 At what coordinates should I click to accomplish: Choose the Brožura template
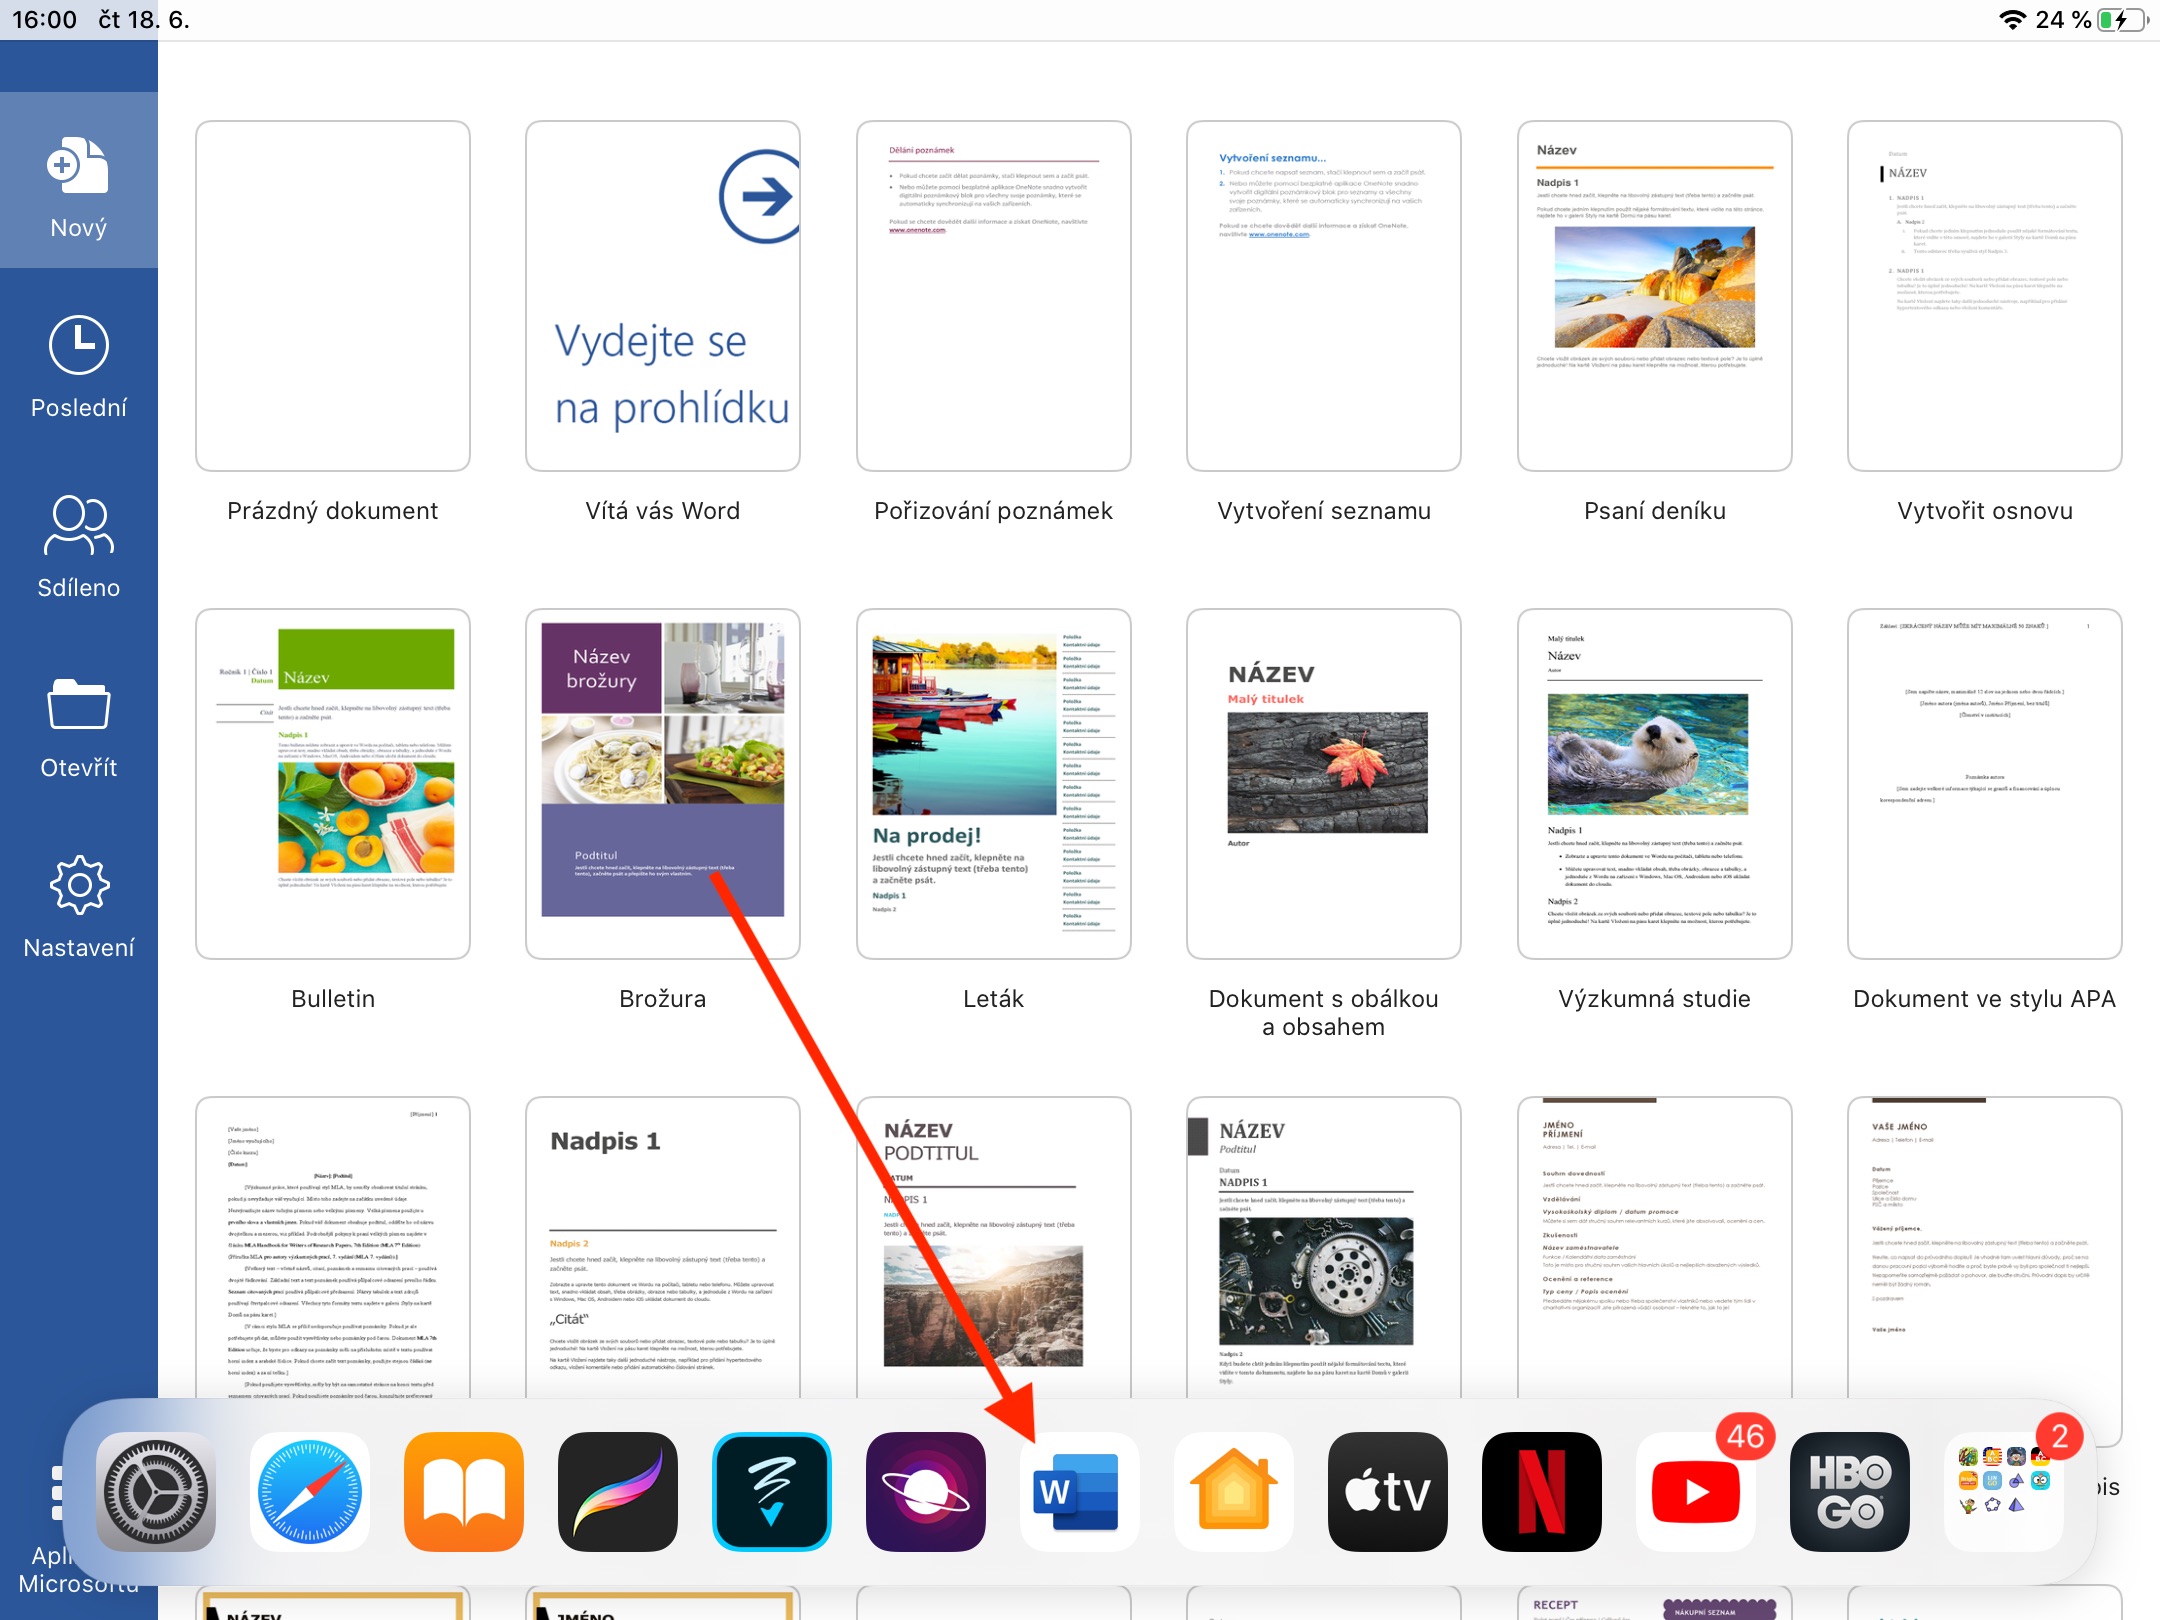click(662, 784)
